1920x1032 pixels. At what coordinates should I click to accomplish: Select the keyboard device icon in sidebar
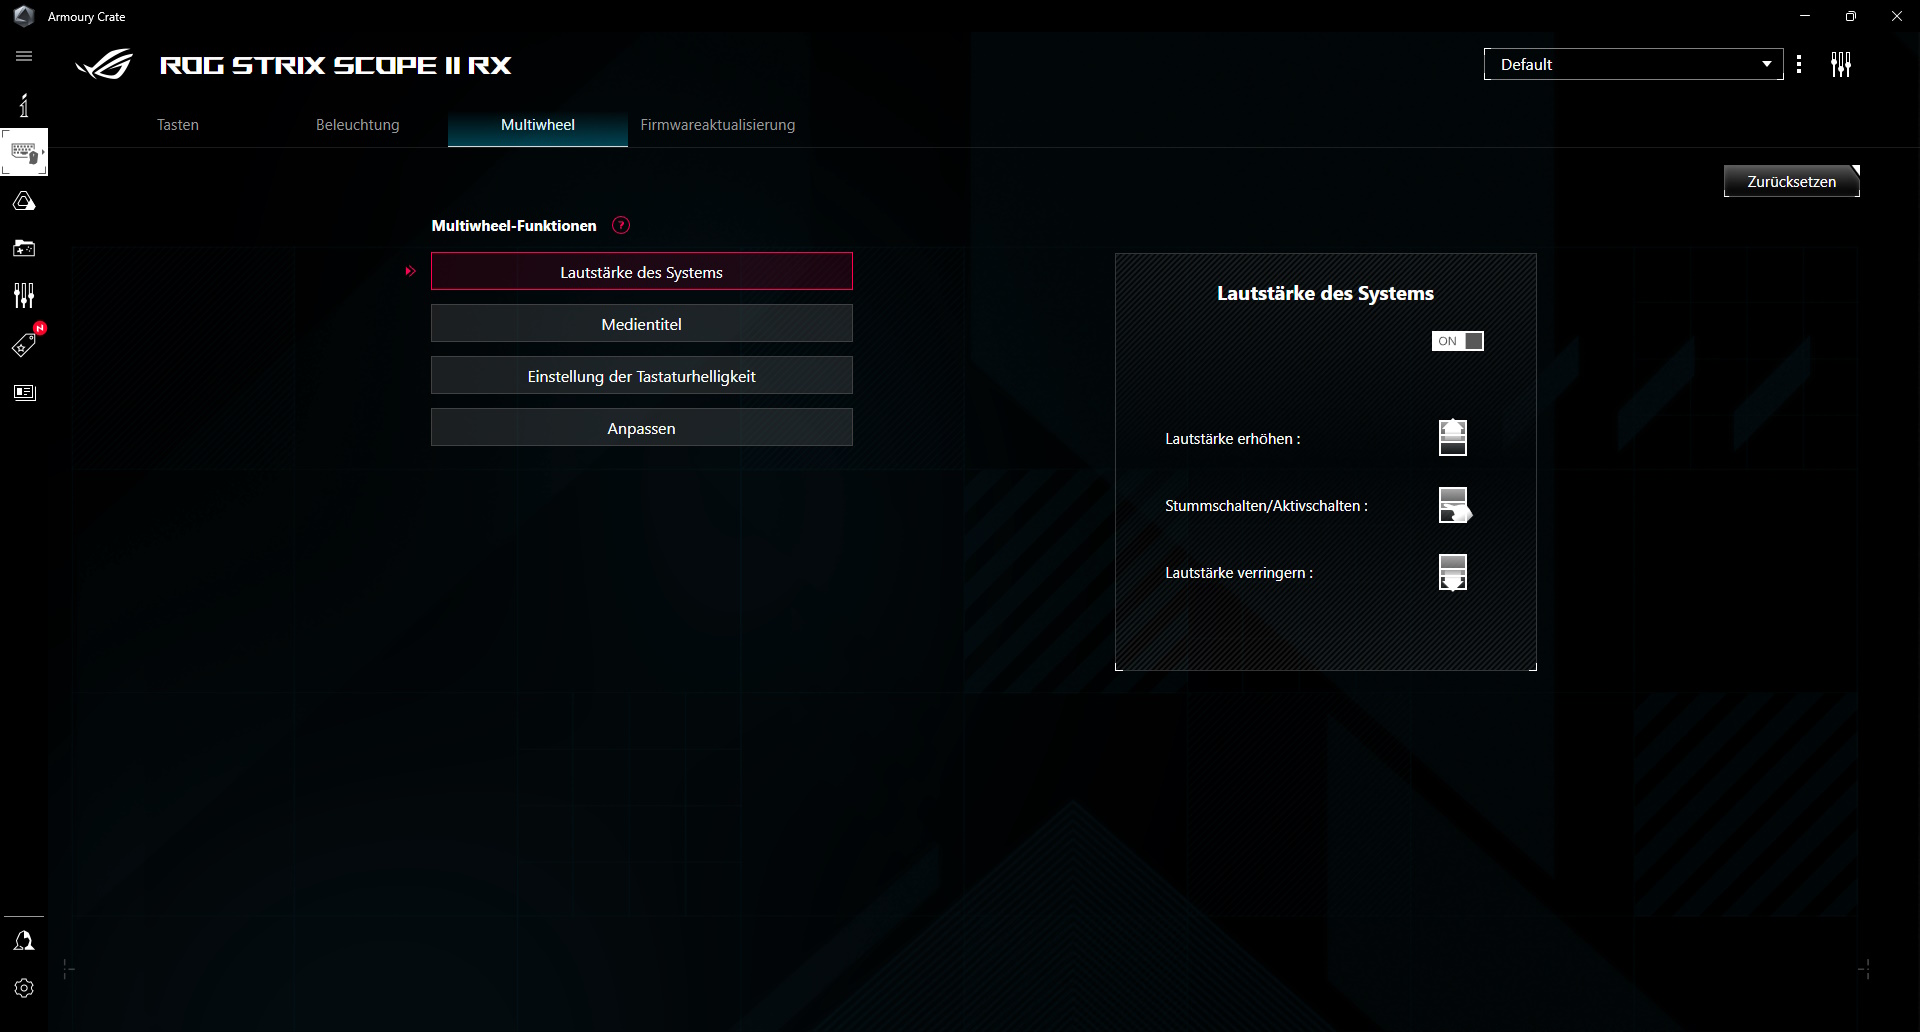[24, 151]
